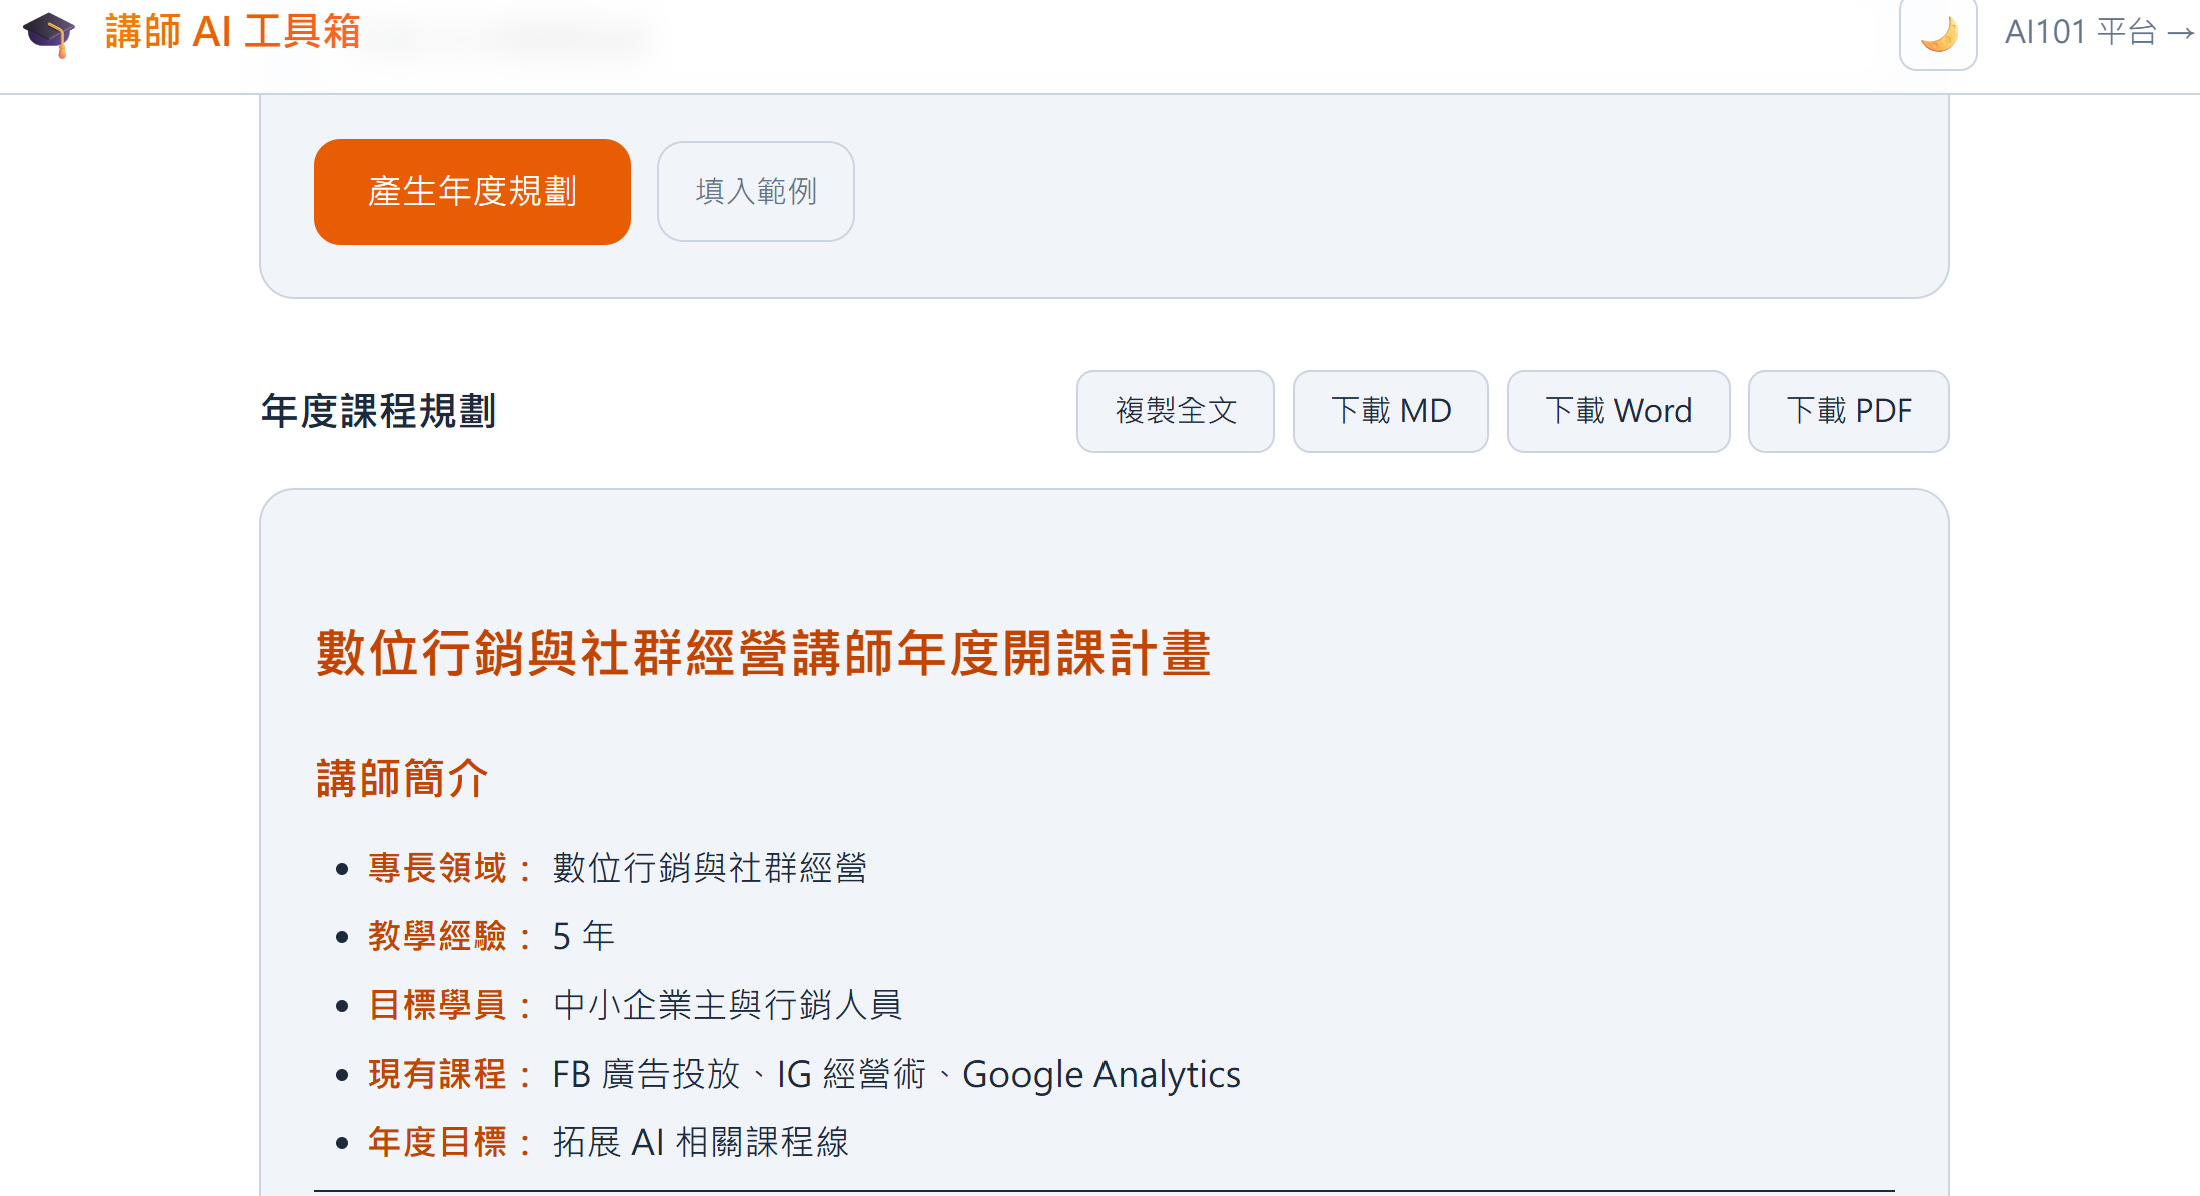Click the graduation cap logo icon
Image resolution: width=2200 pixels, height=1196 pixels.
(49, 33)
